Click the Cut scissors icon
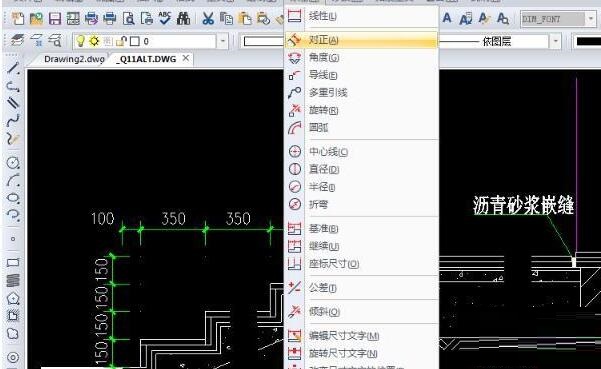601x369 pixels. click(x=208, y=18)
